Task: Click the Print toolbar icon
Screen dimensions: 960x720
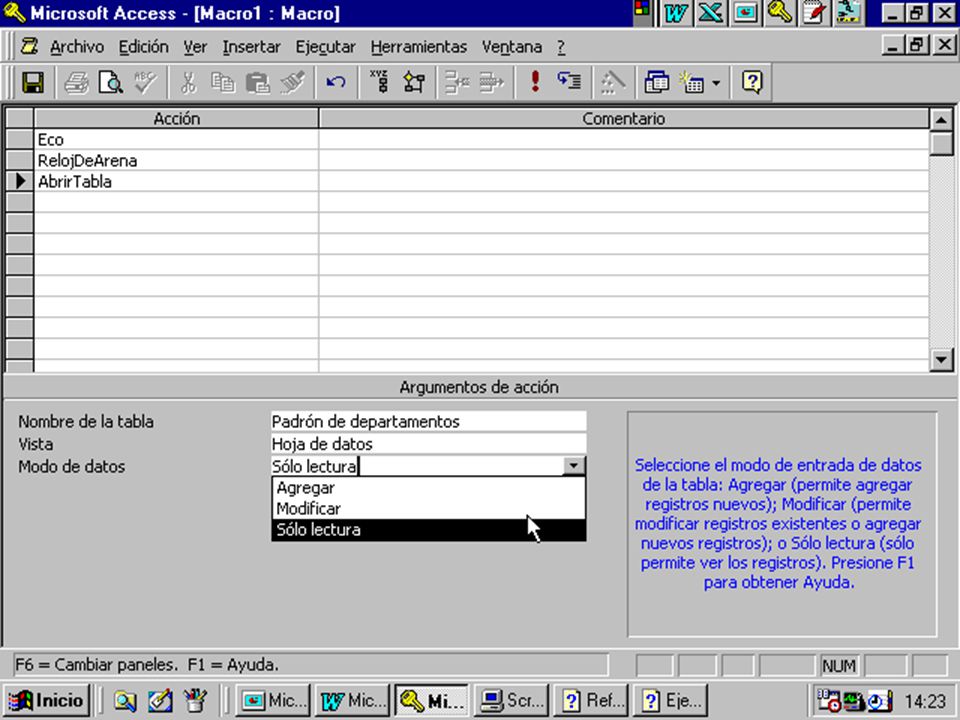Action: (77, 82)
